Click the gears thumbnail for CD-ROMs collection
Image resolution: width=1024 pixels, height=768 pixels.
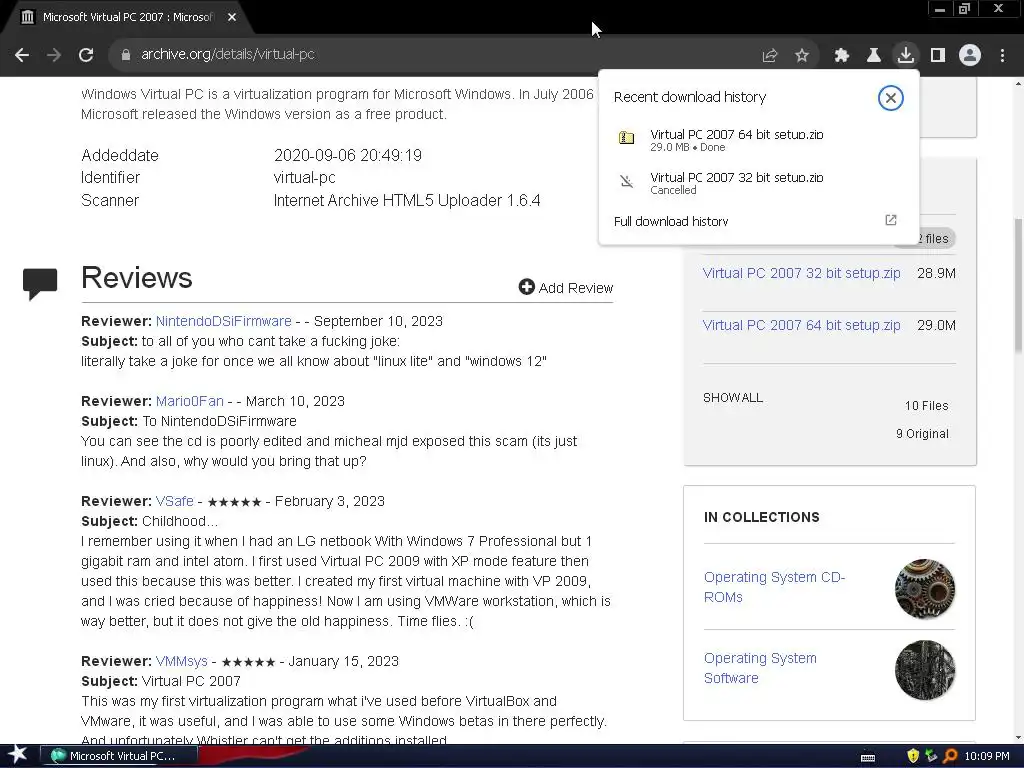pos(925,588)
